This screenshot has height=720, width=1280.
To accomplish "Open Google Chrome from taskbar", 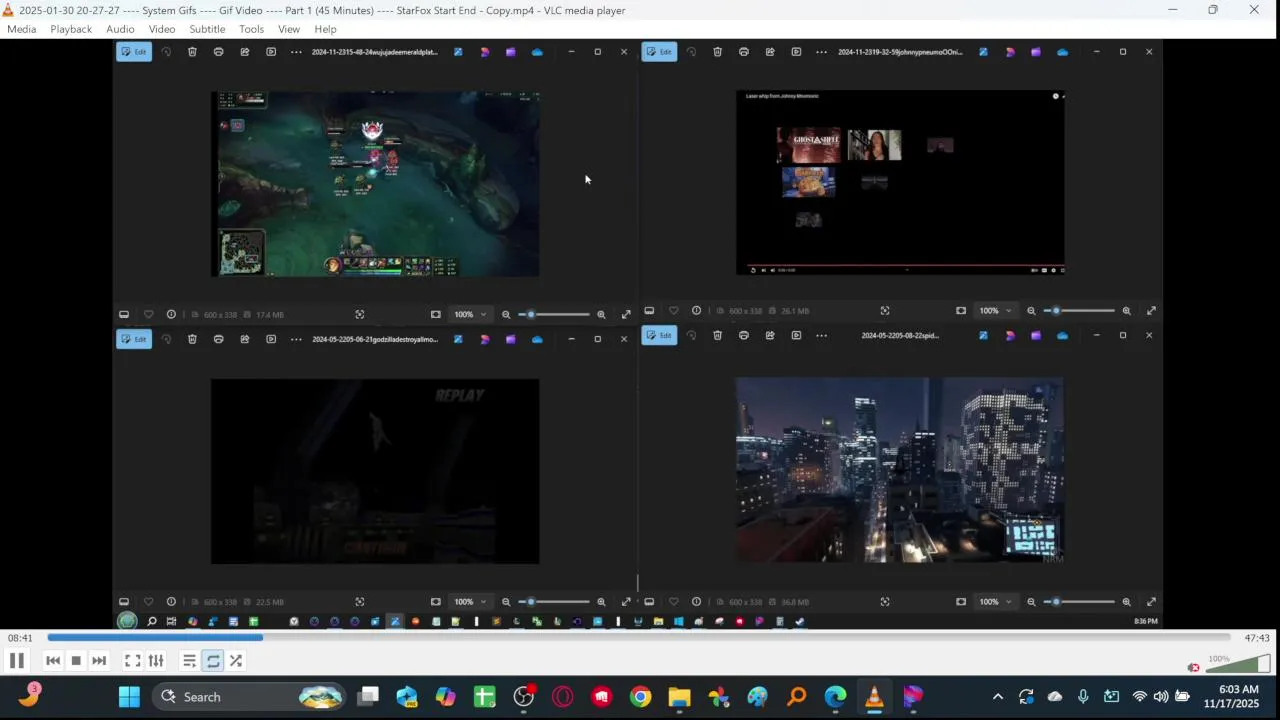I will coord(641,697).
